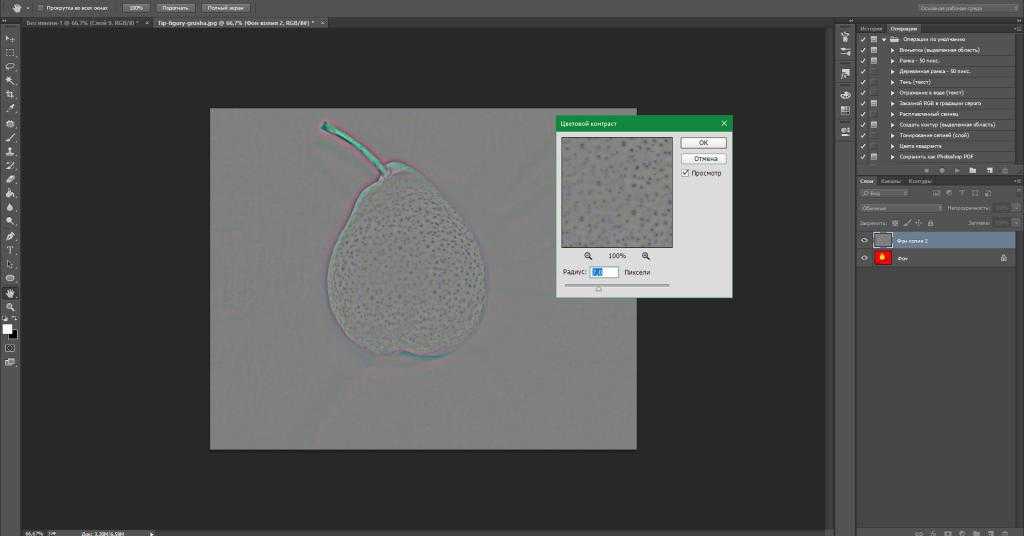Select the Eyedropper tool

coord(10,108)
